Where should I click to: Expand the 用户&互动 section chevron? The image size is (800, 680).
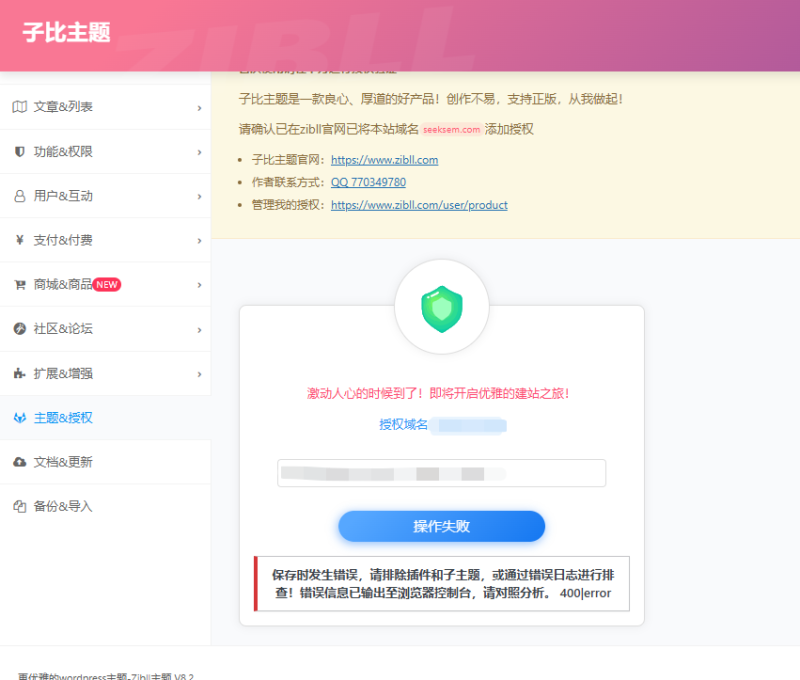pos(200,196)
